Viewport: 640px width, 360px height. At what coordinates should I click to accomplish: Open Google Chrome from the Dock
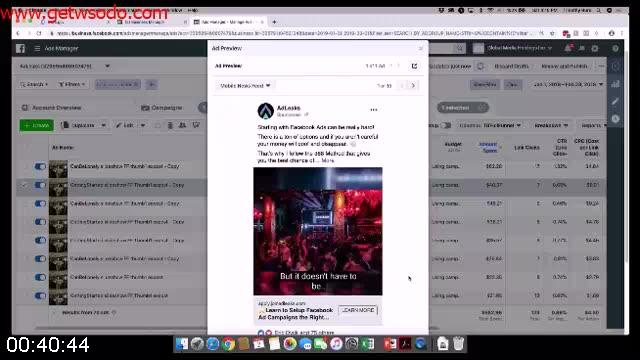click(x=228, y=344)
